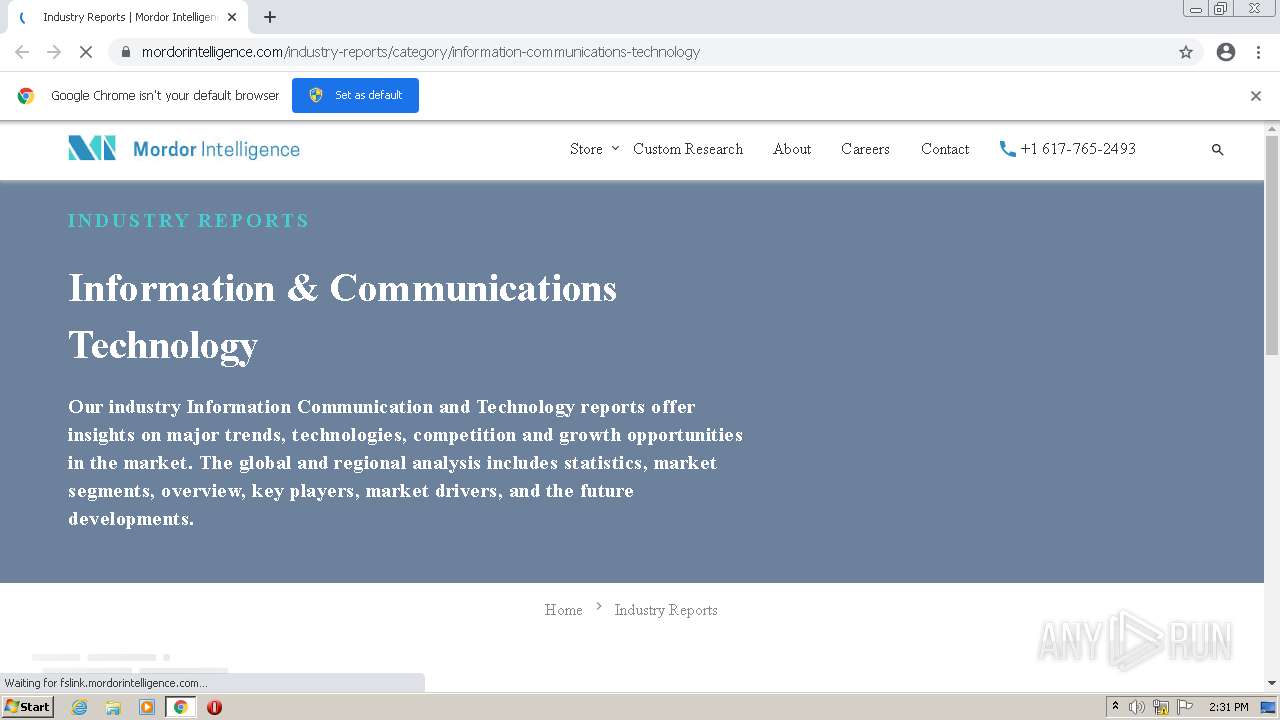Open the volume speaker tray icon
1280x720 pixels.
pos(1137,707)
